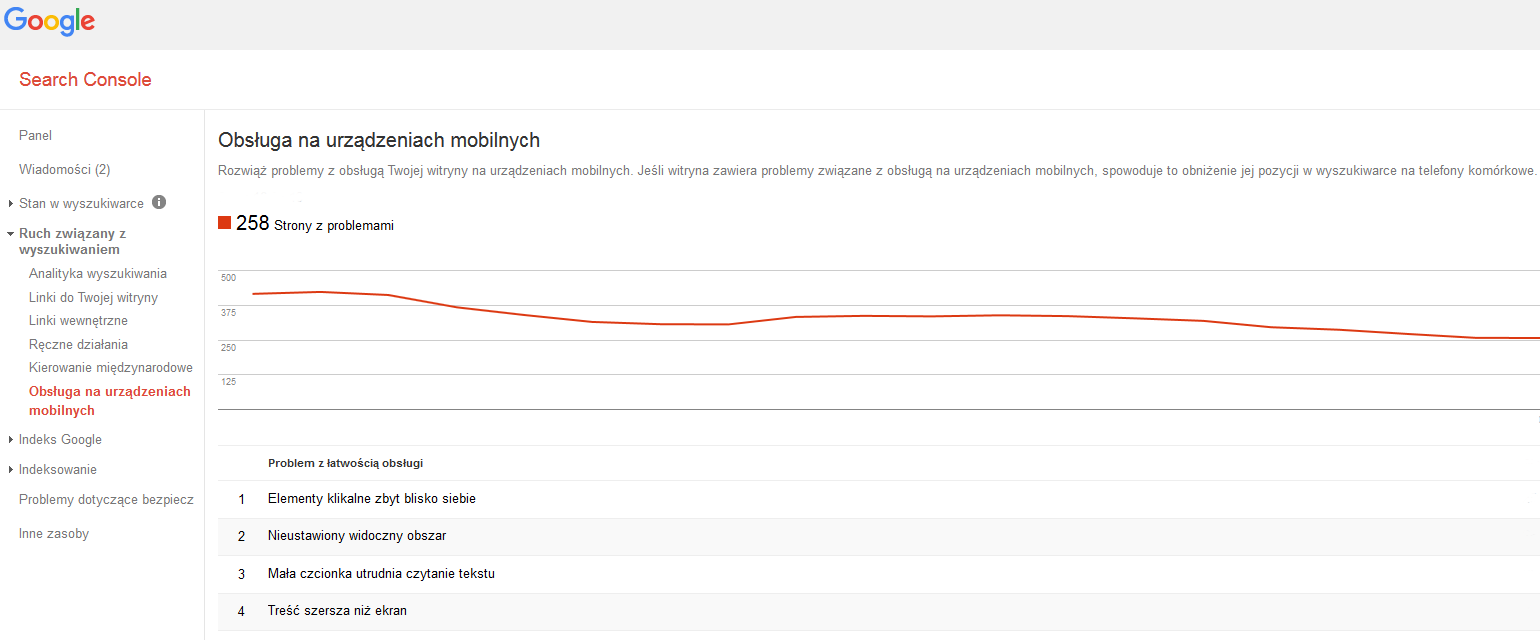Image resolution: width=1540 pixels, height=640 pixels.
Task: Click the 500 label on the chart axis
Action: pos(228,277)
